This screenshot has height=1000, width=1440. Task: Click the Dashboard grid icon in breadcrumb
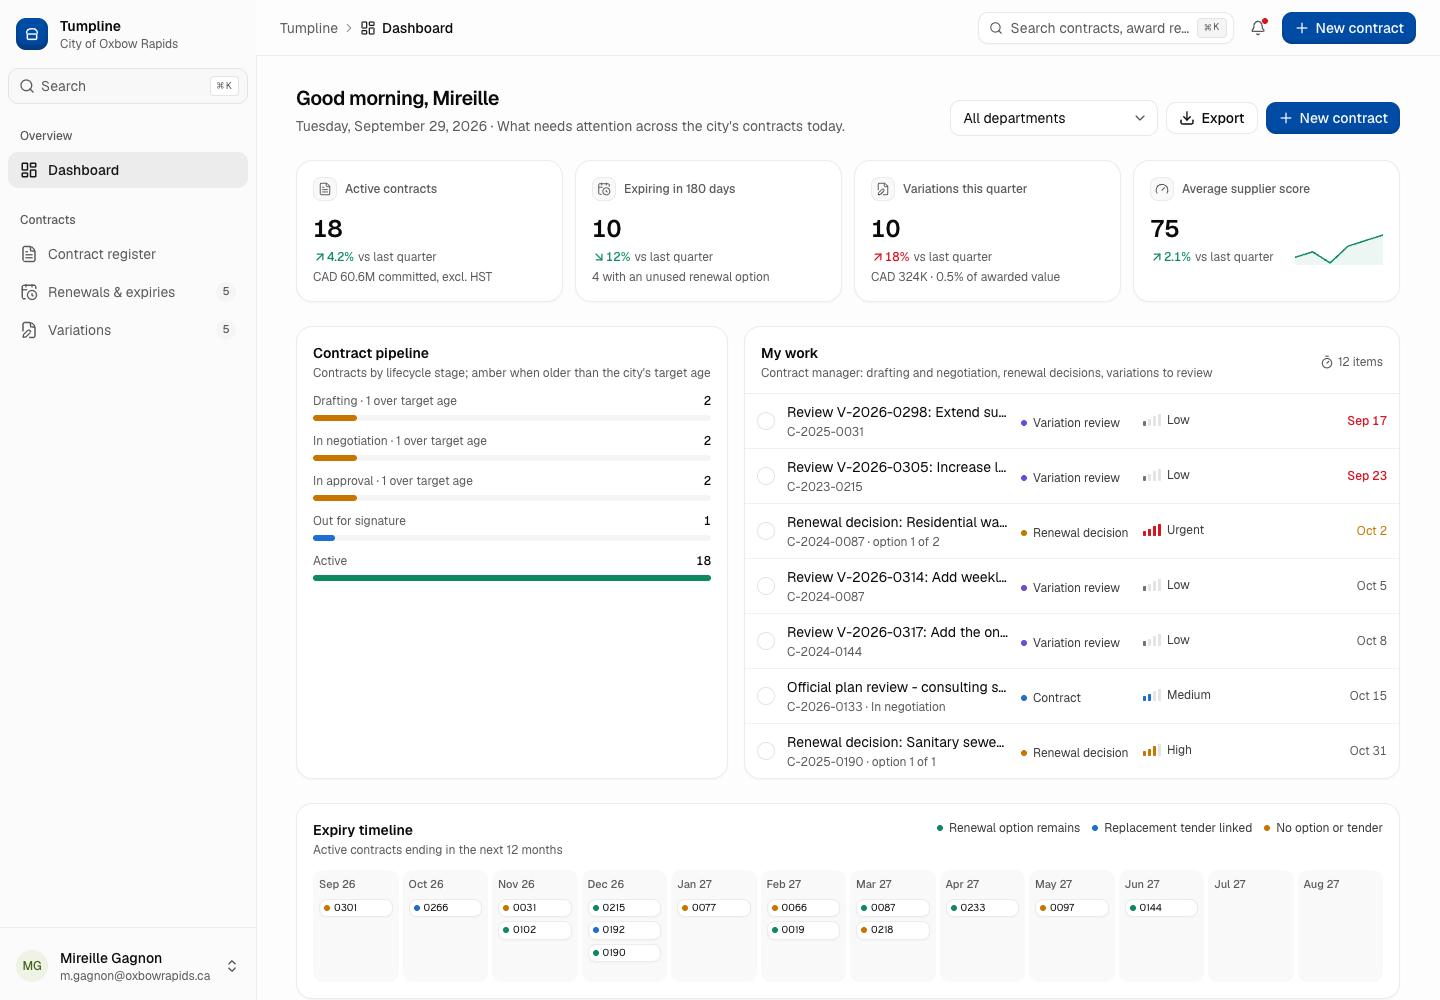coord(368,28)
